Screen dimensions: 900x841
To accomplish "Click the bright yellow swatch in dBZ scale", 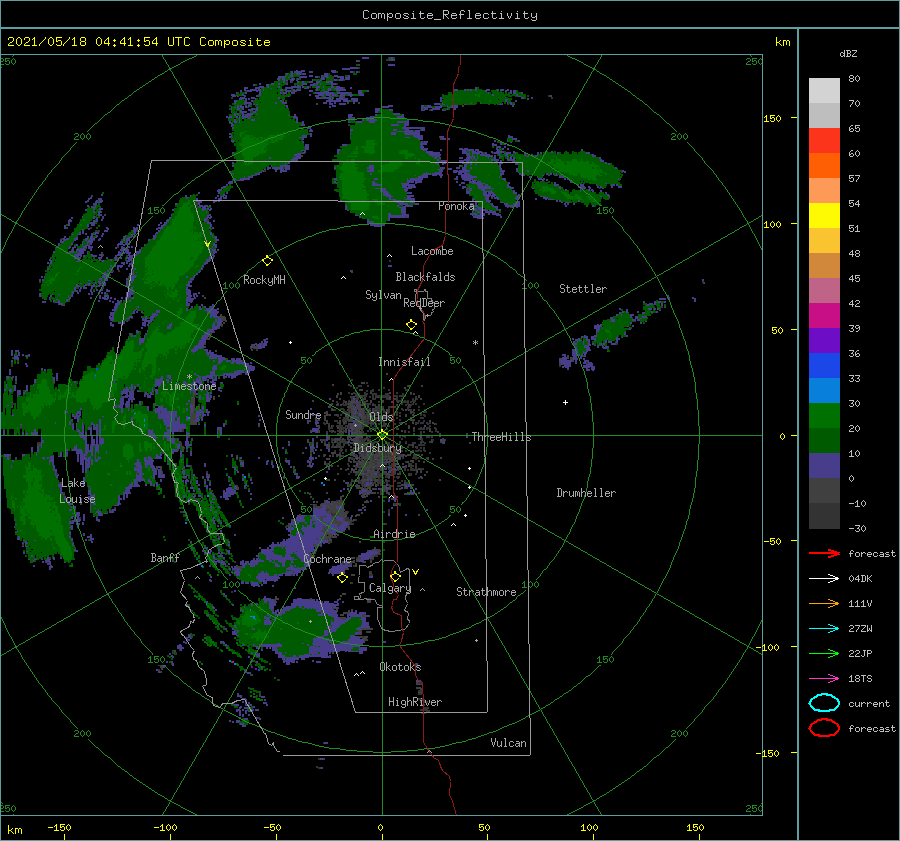I will pyautogui.click(x=824, y=216).
